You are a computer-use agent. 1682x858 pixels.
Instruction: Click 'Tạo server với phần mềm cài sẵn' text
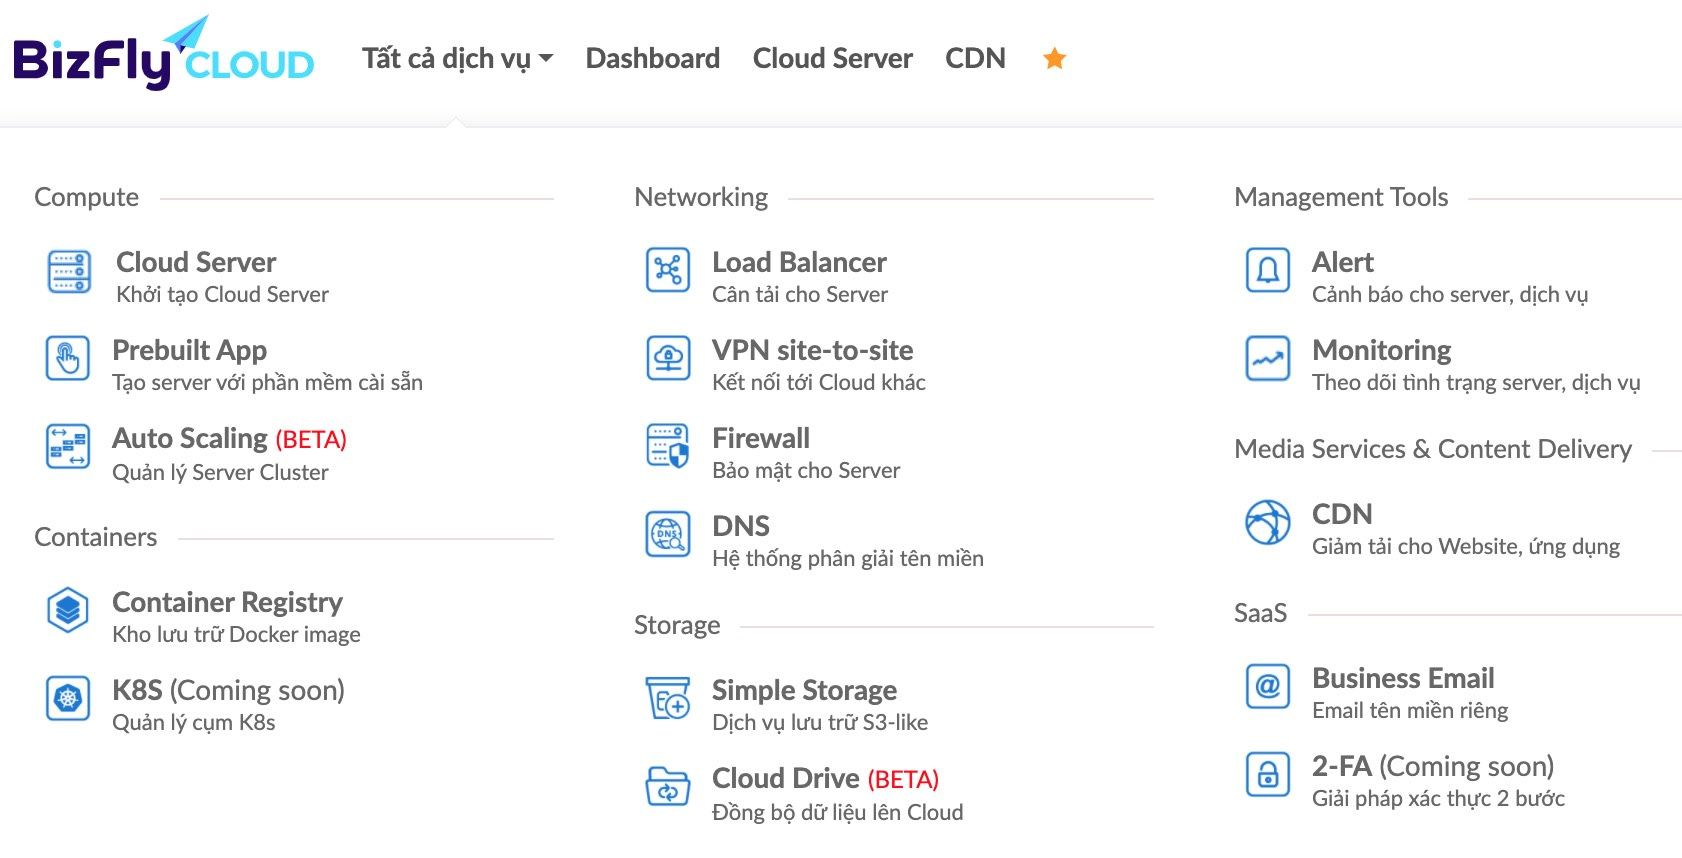click(x=267, y=382)
